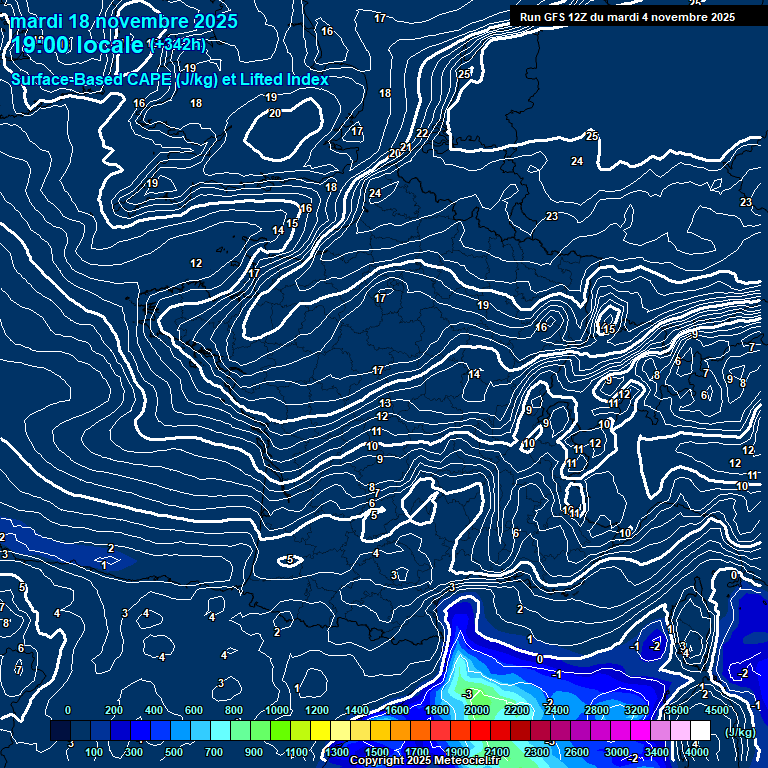Click the 'Run GFS 12Z du mardi 4 novembre 2025' header
The image size is (768, 768).
click(x=627, y=17)
